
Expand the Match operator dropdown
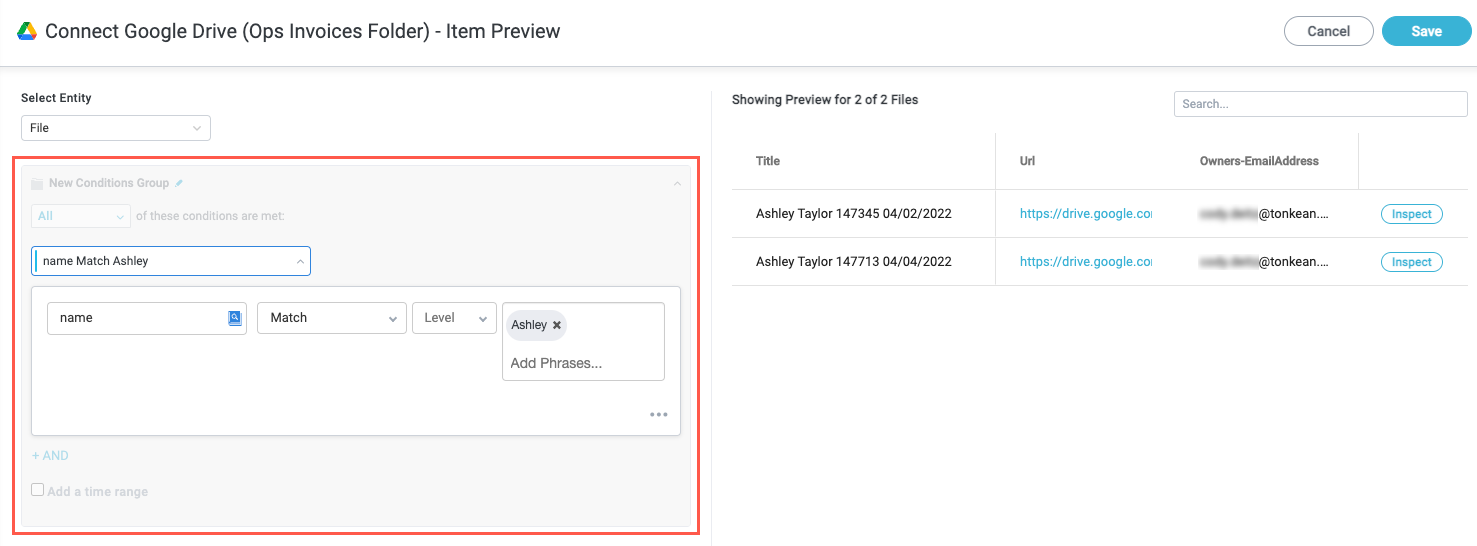click(x=331, y=318)
